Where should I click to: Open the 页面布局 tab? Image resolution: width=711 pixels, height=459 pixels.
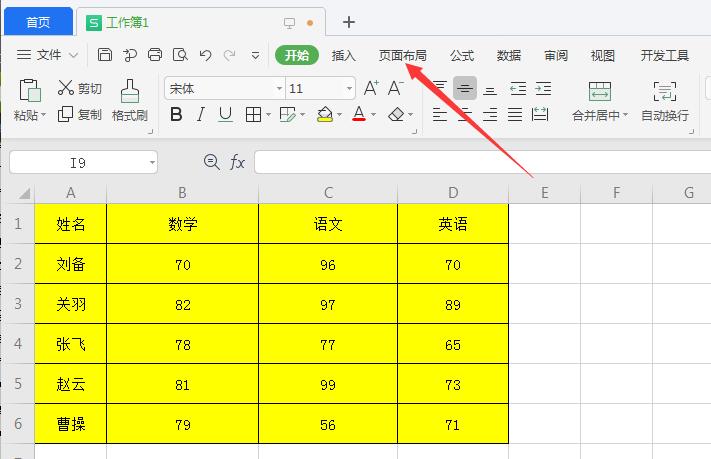403,55
